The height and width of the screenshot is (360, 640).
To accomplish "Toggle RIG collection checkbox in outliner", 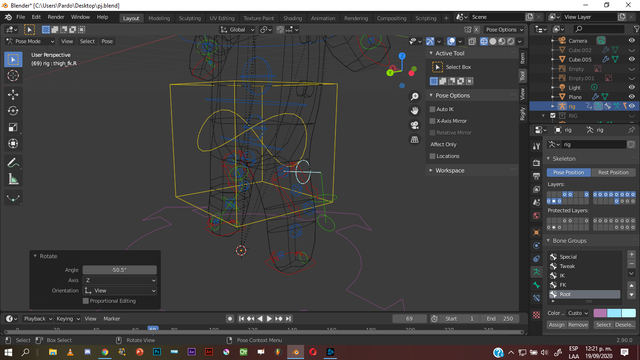I will (x=553, y=116).
